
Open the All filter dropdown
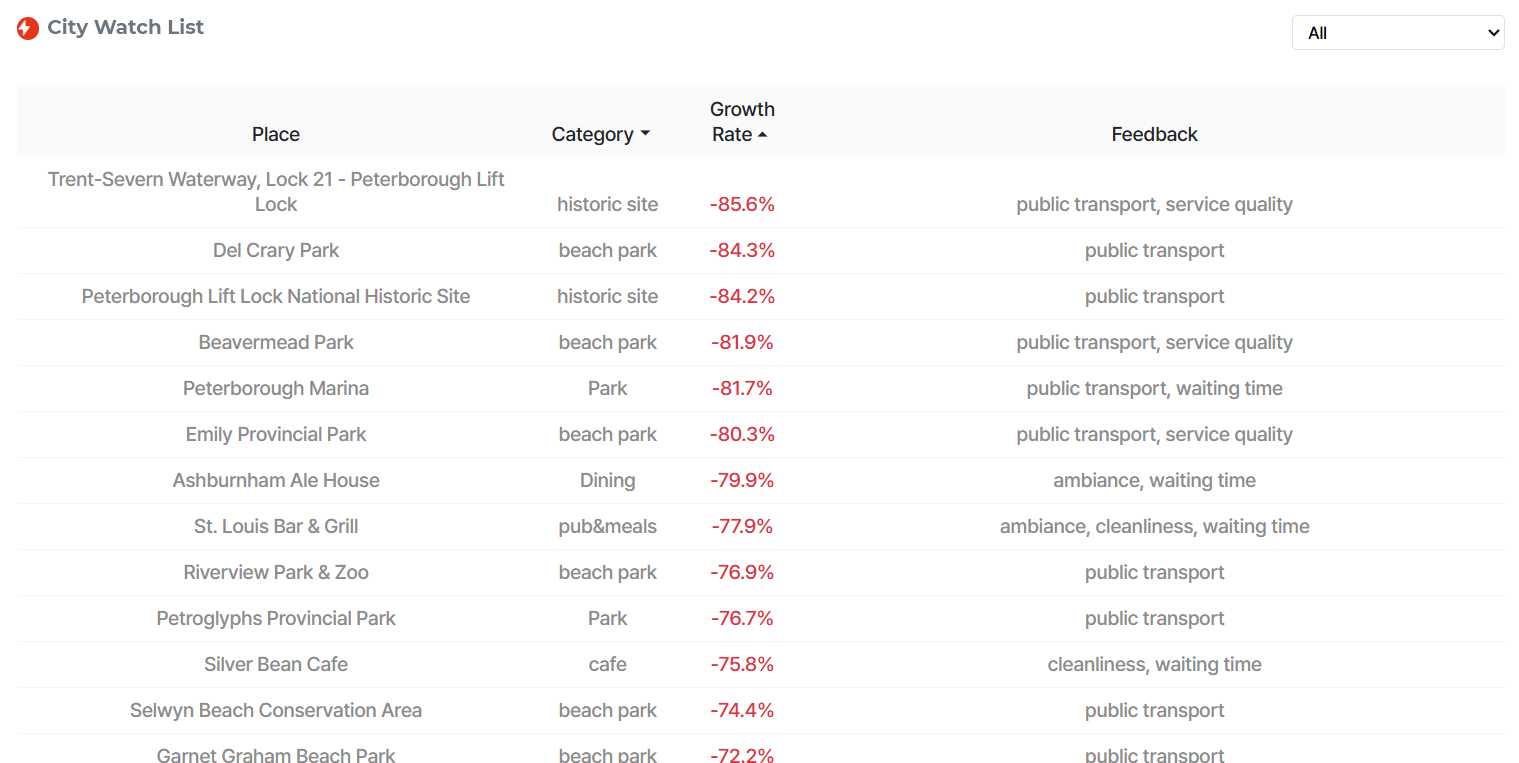1397,33
